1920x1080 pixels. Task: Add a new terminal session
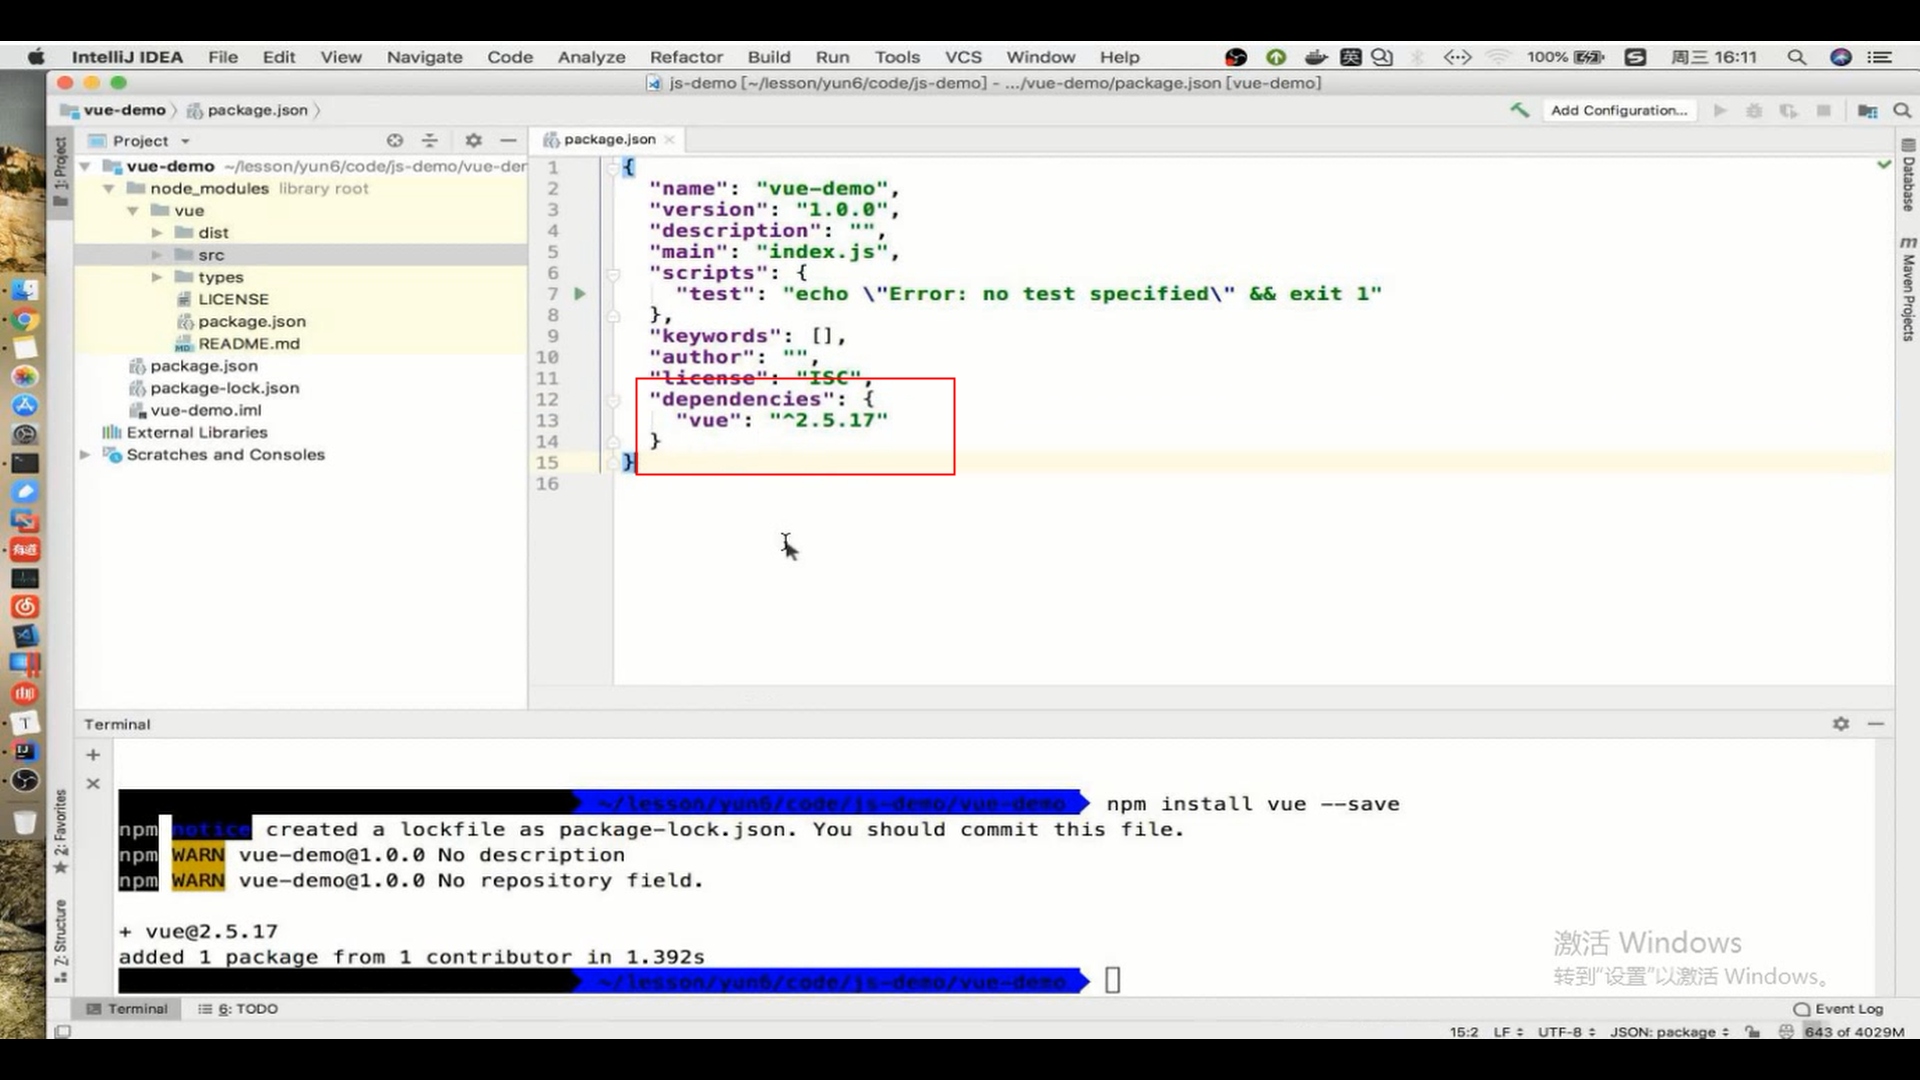coord(93,755)
